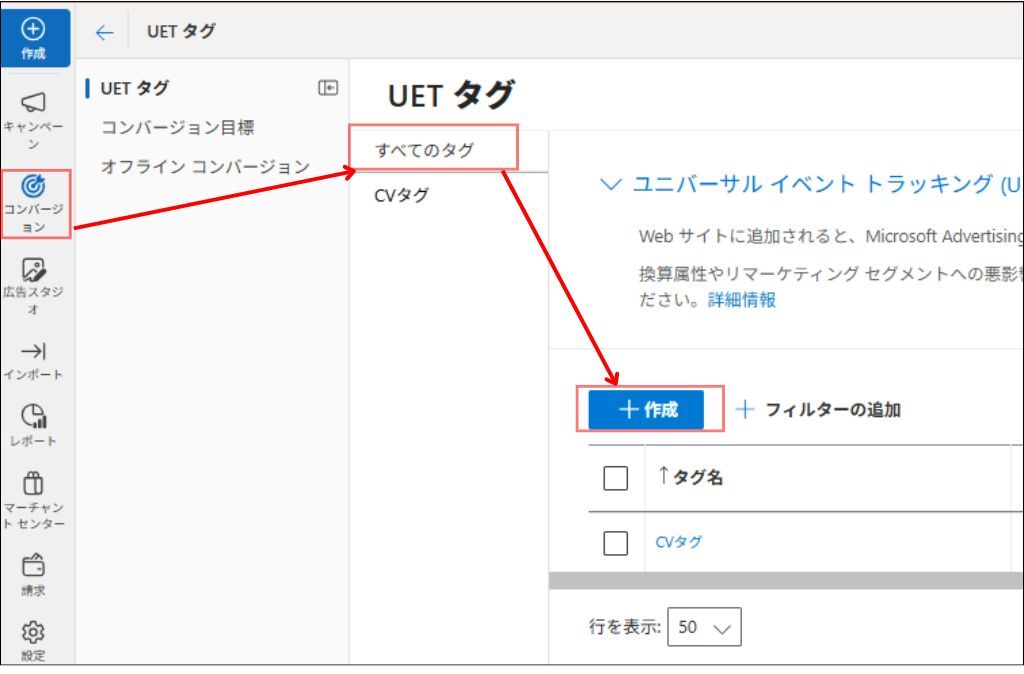Image resolution: width=1024 pixels, height=674 pixels.
Task: Click the horizontal gray scrollbar under the table
Action: coord(786,580)
